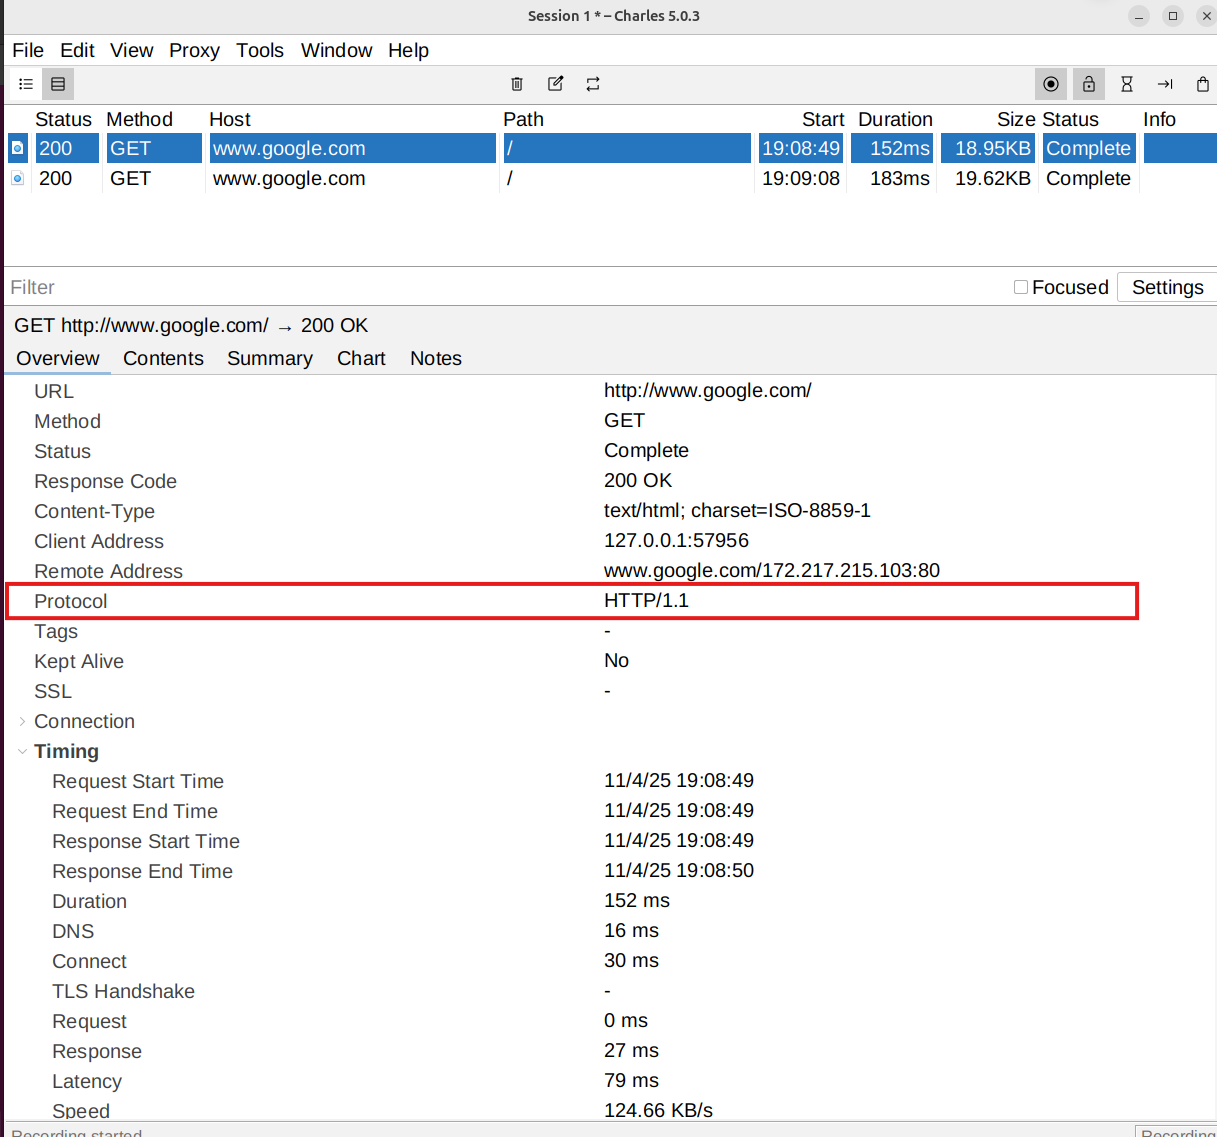The width and height of the screenshot is (1217, 1137).
Task: Switch to the Contents tab
Action: pos(163,358)
